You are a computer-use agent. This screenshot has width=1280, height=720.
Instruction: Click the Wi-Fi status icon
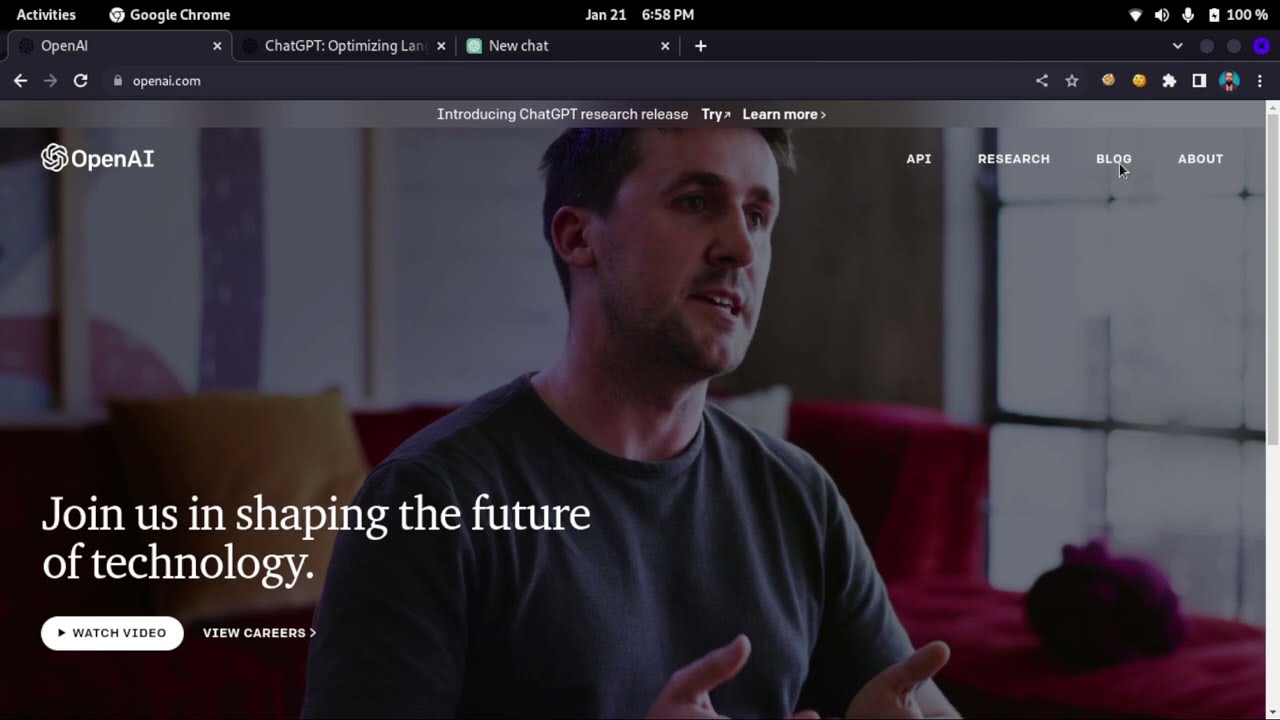point(1135,15)
